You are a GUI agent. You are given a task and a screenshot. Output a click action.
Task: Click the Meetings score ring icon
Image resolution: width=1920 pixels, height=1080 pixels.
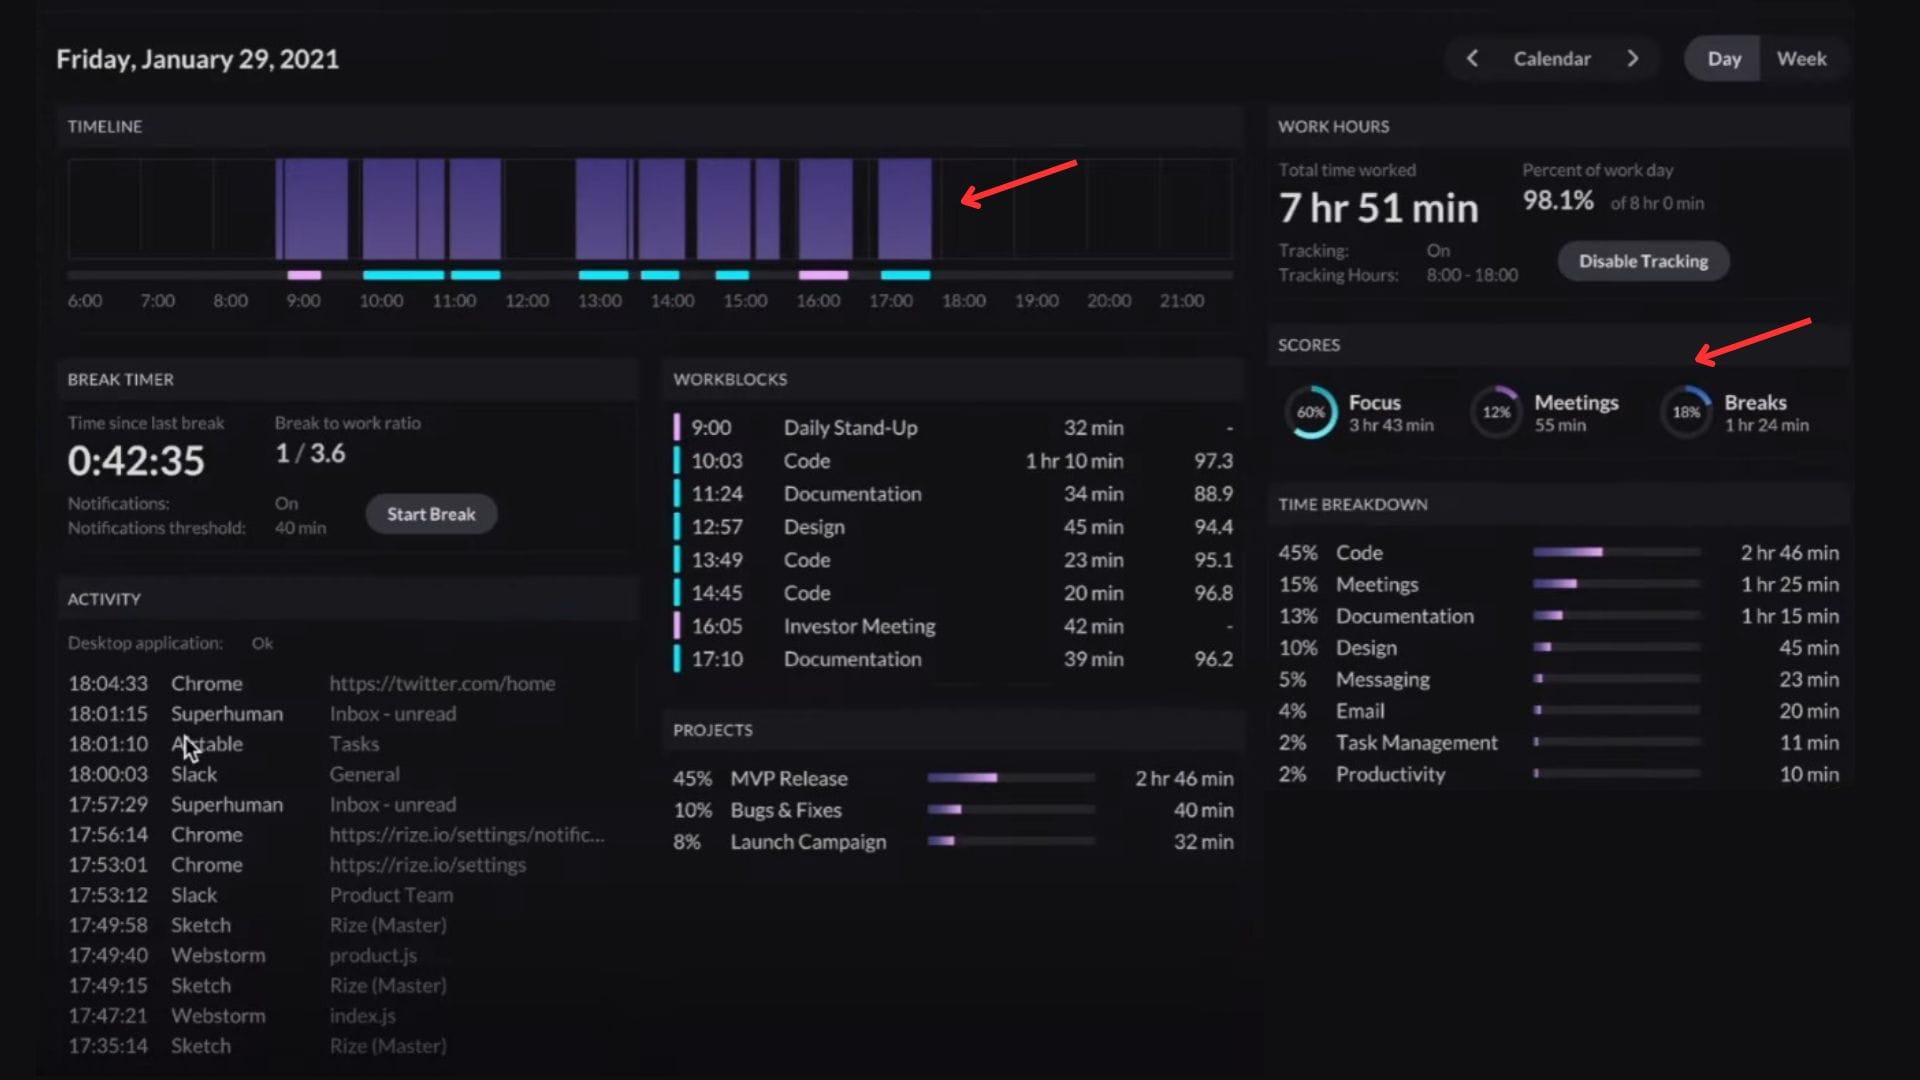pos(1496,412)
